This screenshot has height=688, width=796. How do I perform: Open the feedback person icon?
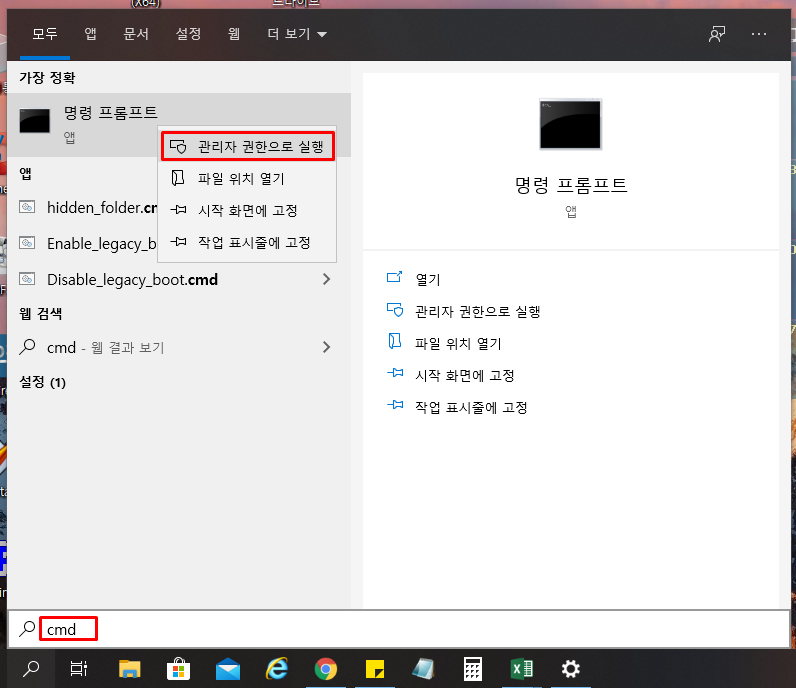tap(717, 34)
